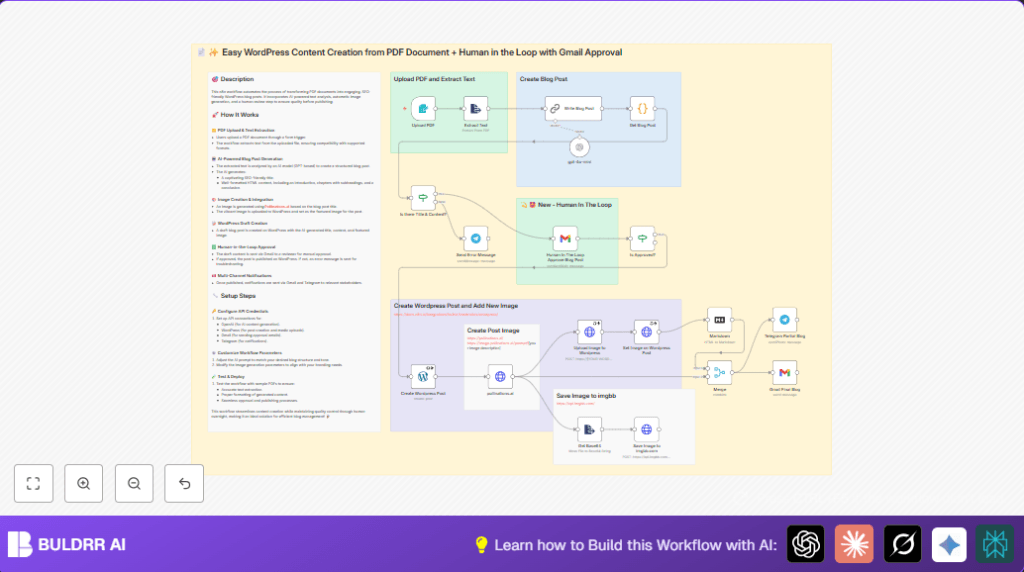
Task: Open the Save Image to imgbb URL link
Action: (x=575, y=405)
